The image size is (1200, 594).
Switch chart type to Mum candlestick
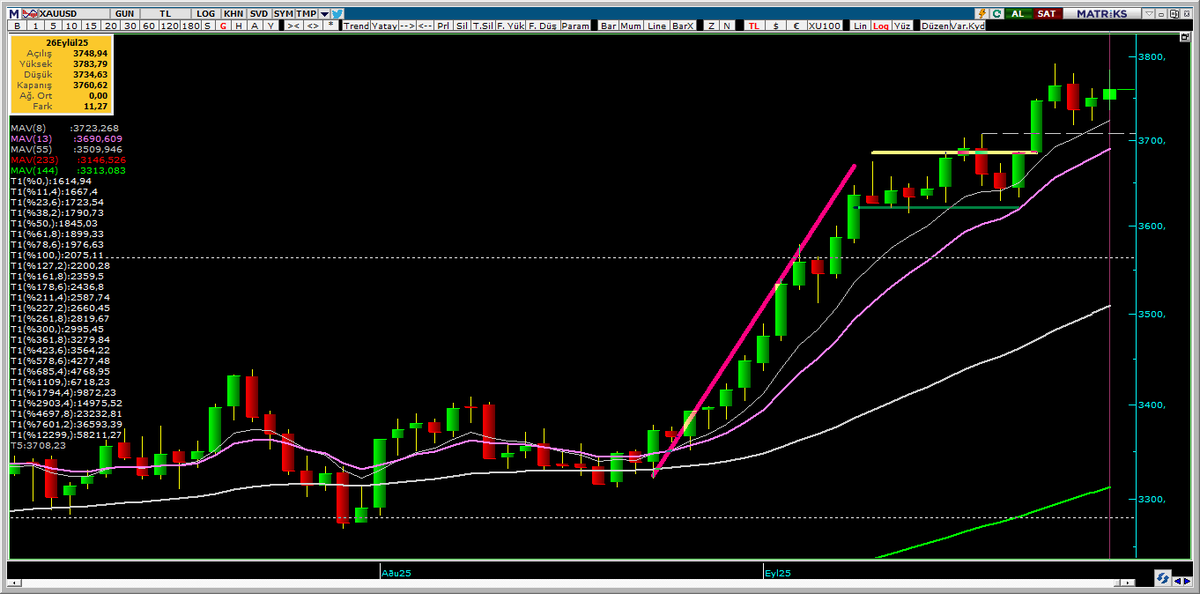[631, 26]
